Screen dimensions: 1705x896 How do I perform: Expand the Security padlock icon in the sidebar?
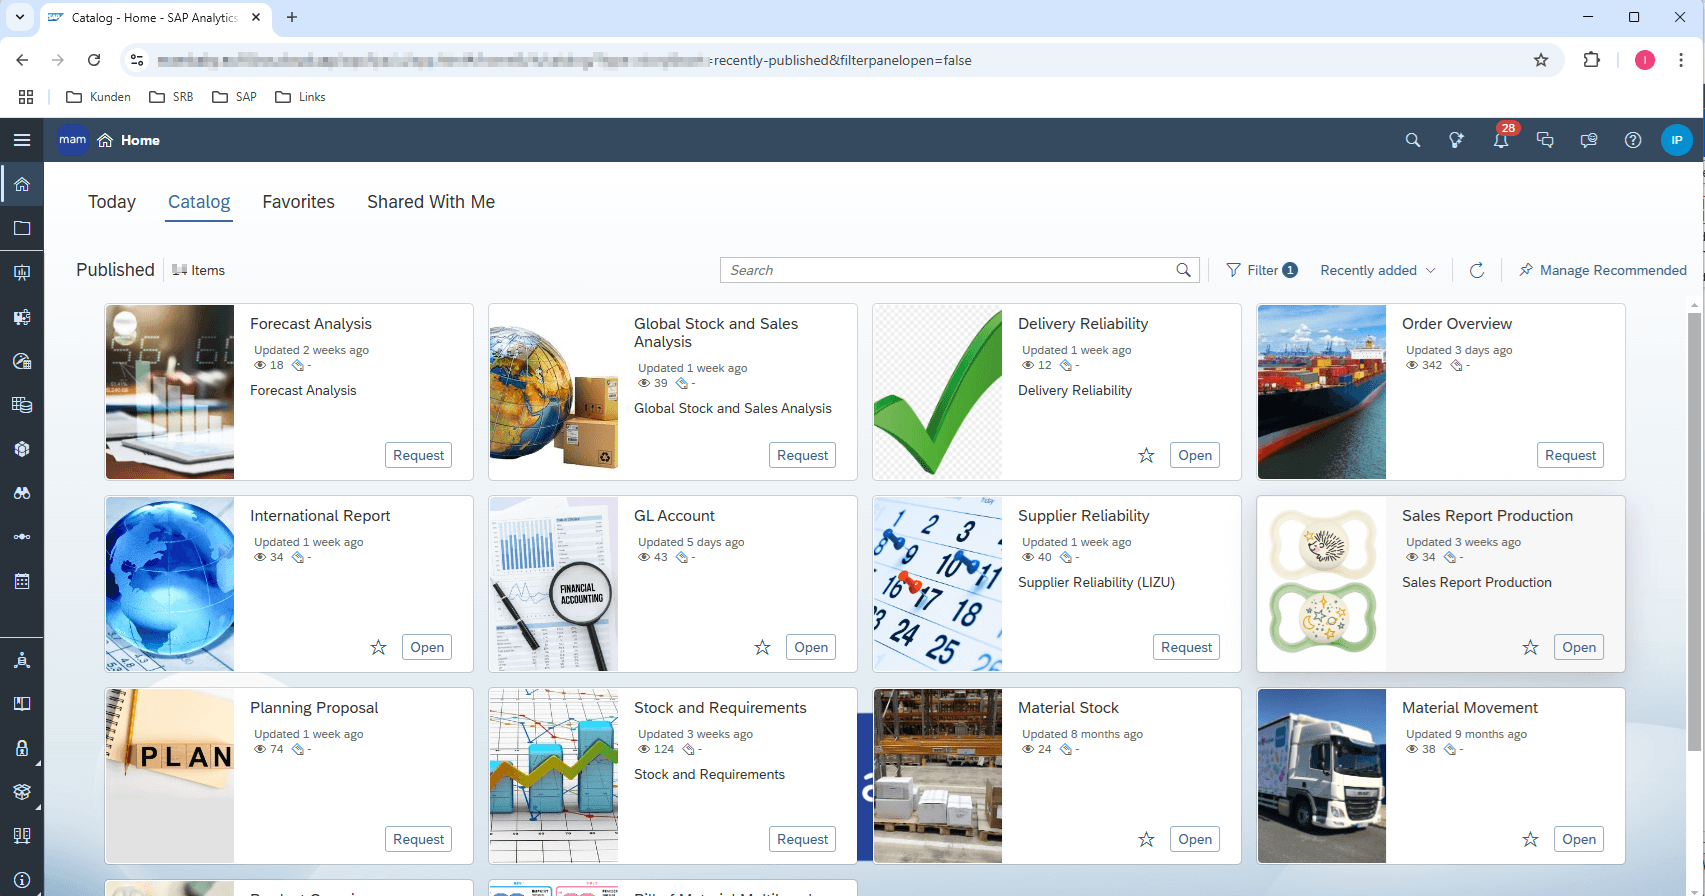click(22, 748)
